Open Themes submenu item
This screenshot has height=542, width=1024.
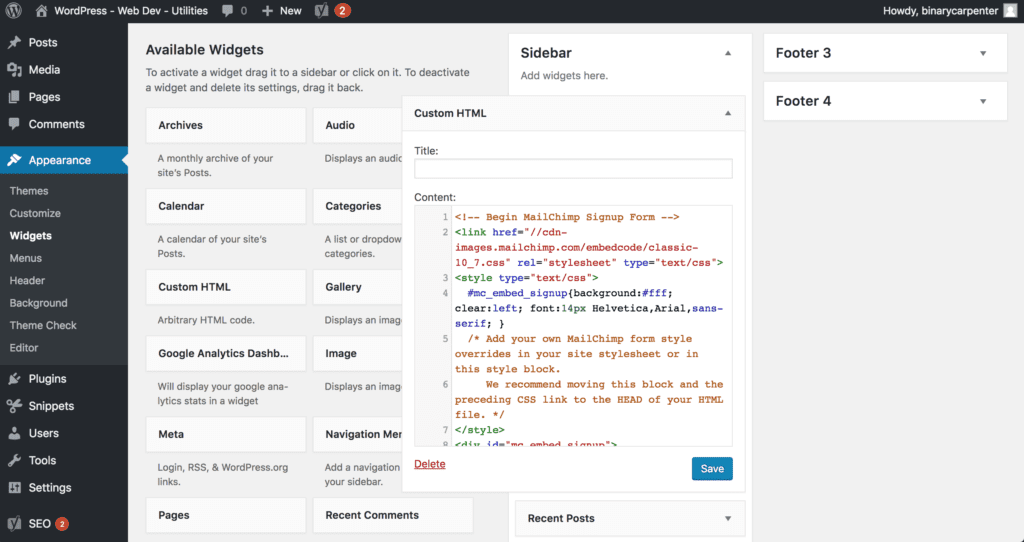(29, 191)
